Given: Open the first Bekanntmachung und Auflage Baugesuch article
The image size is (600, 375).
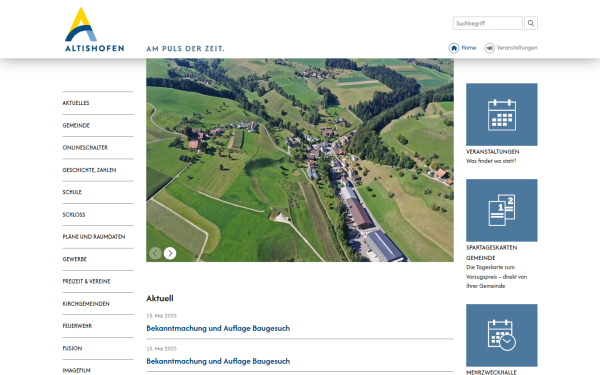Looking at the screenshot, I should pos(218,328).
